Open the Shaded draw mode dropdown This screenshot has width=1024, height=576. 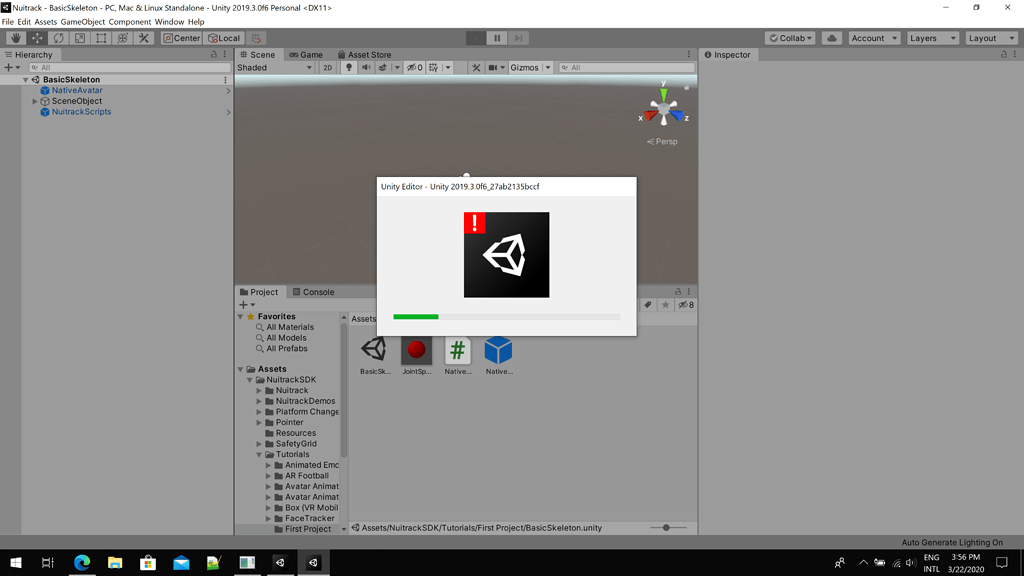275,68
